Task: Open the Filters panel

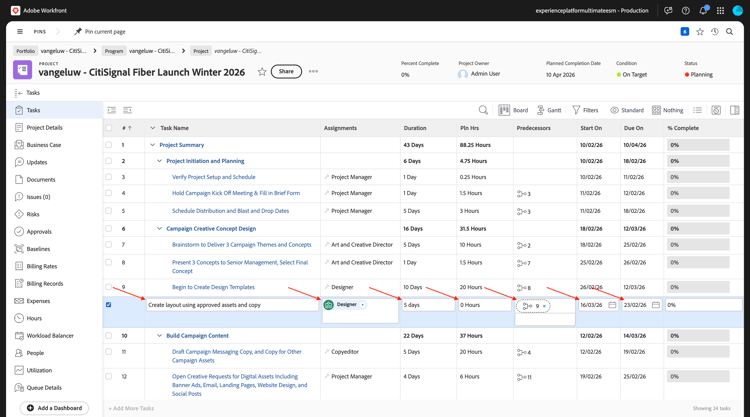Action: tap(585, 110)
